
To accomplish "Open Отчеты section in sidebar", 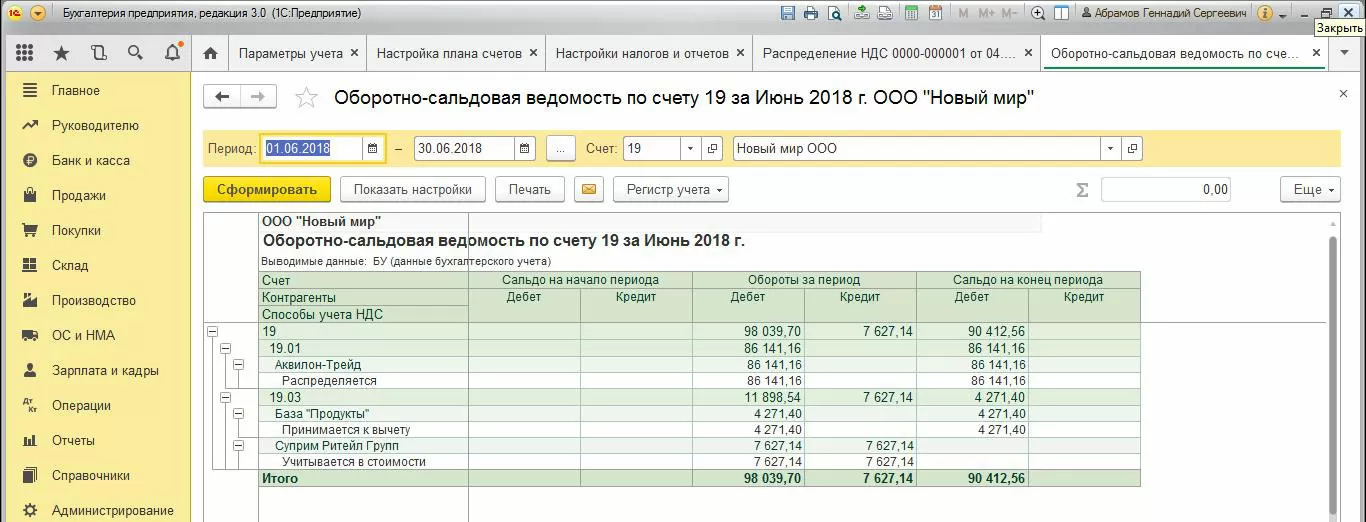I will (x=96, y=440).
